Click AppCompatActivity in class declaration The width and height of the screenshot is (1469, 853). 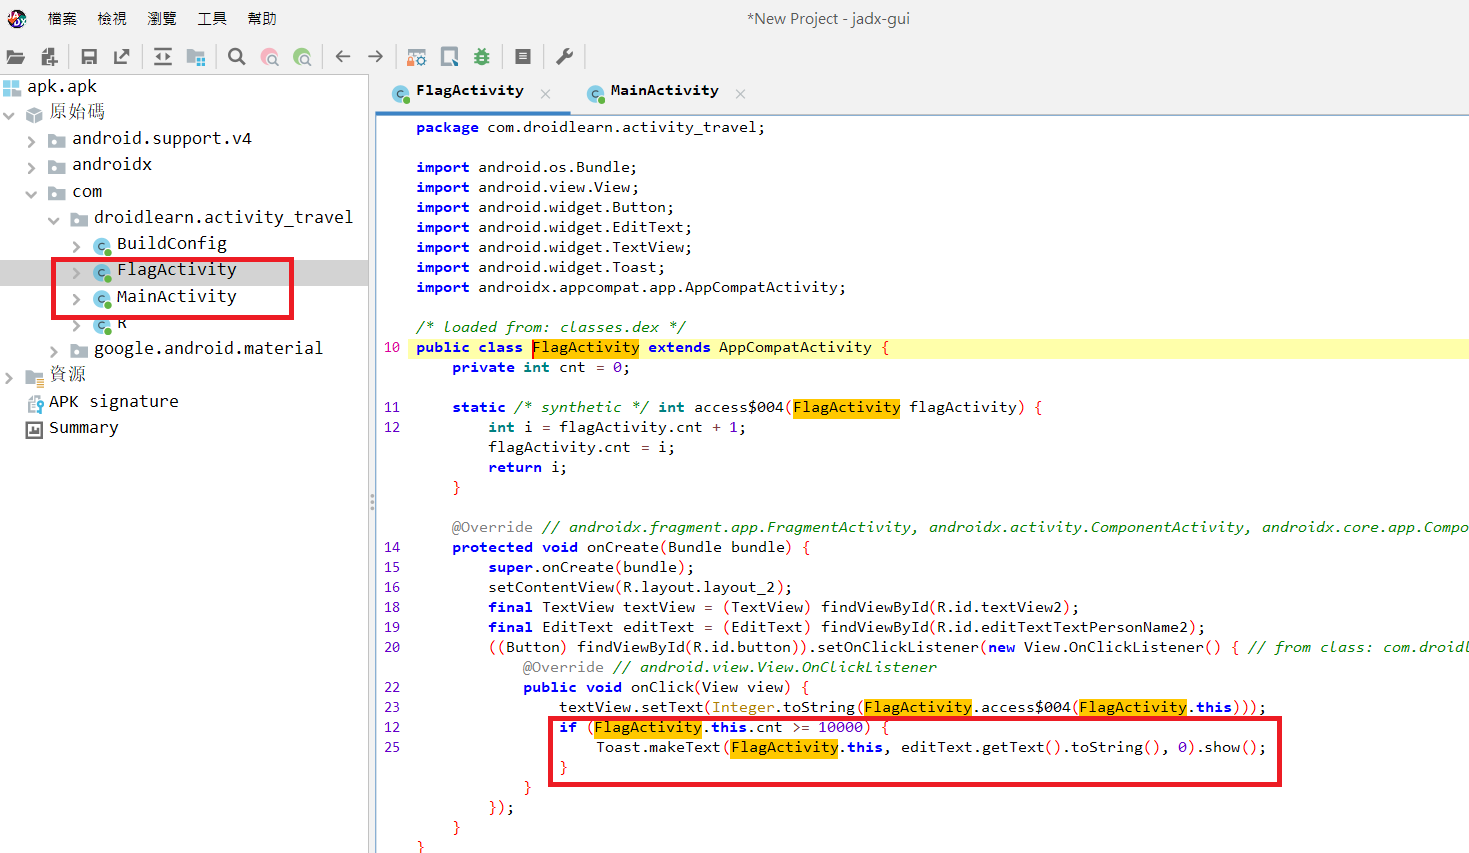[795, 347]
